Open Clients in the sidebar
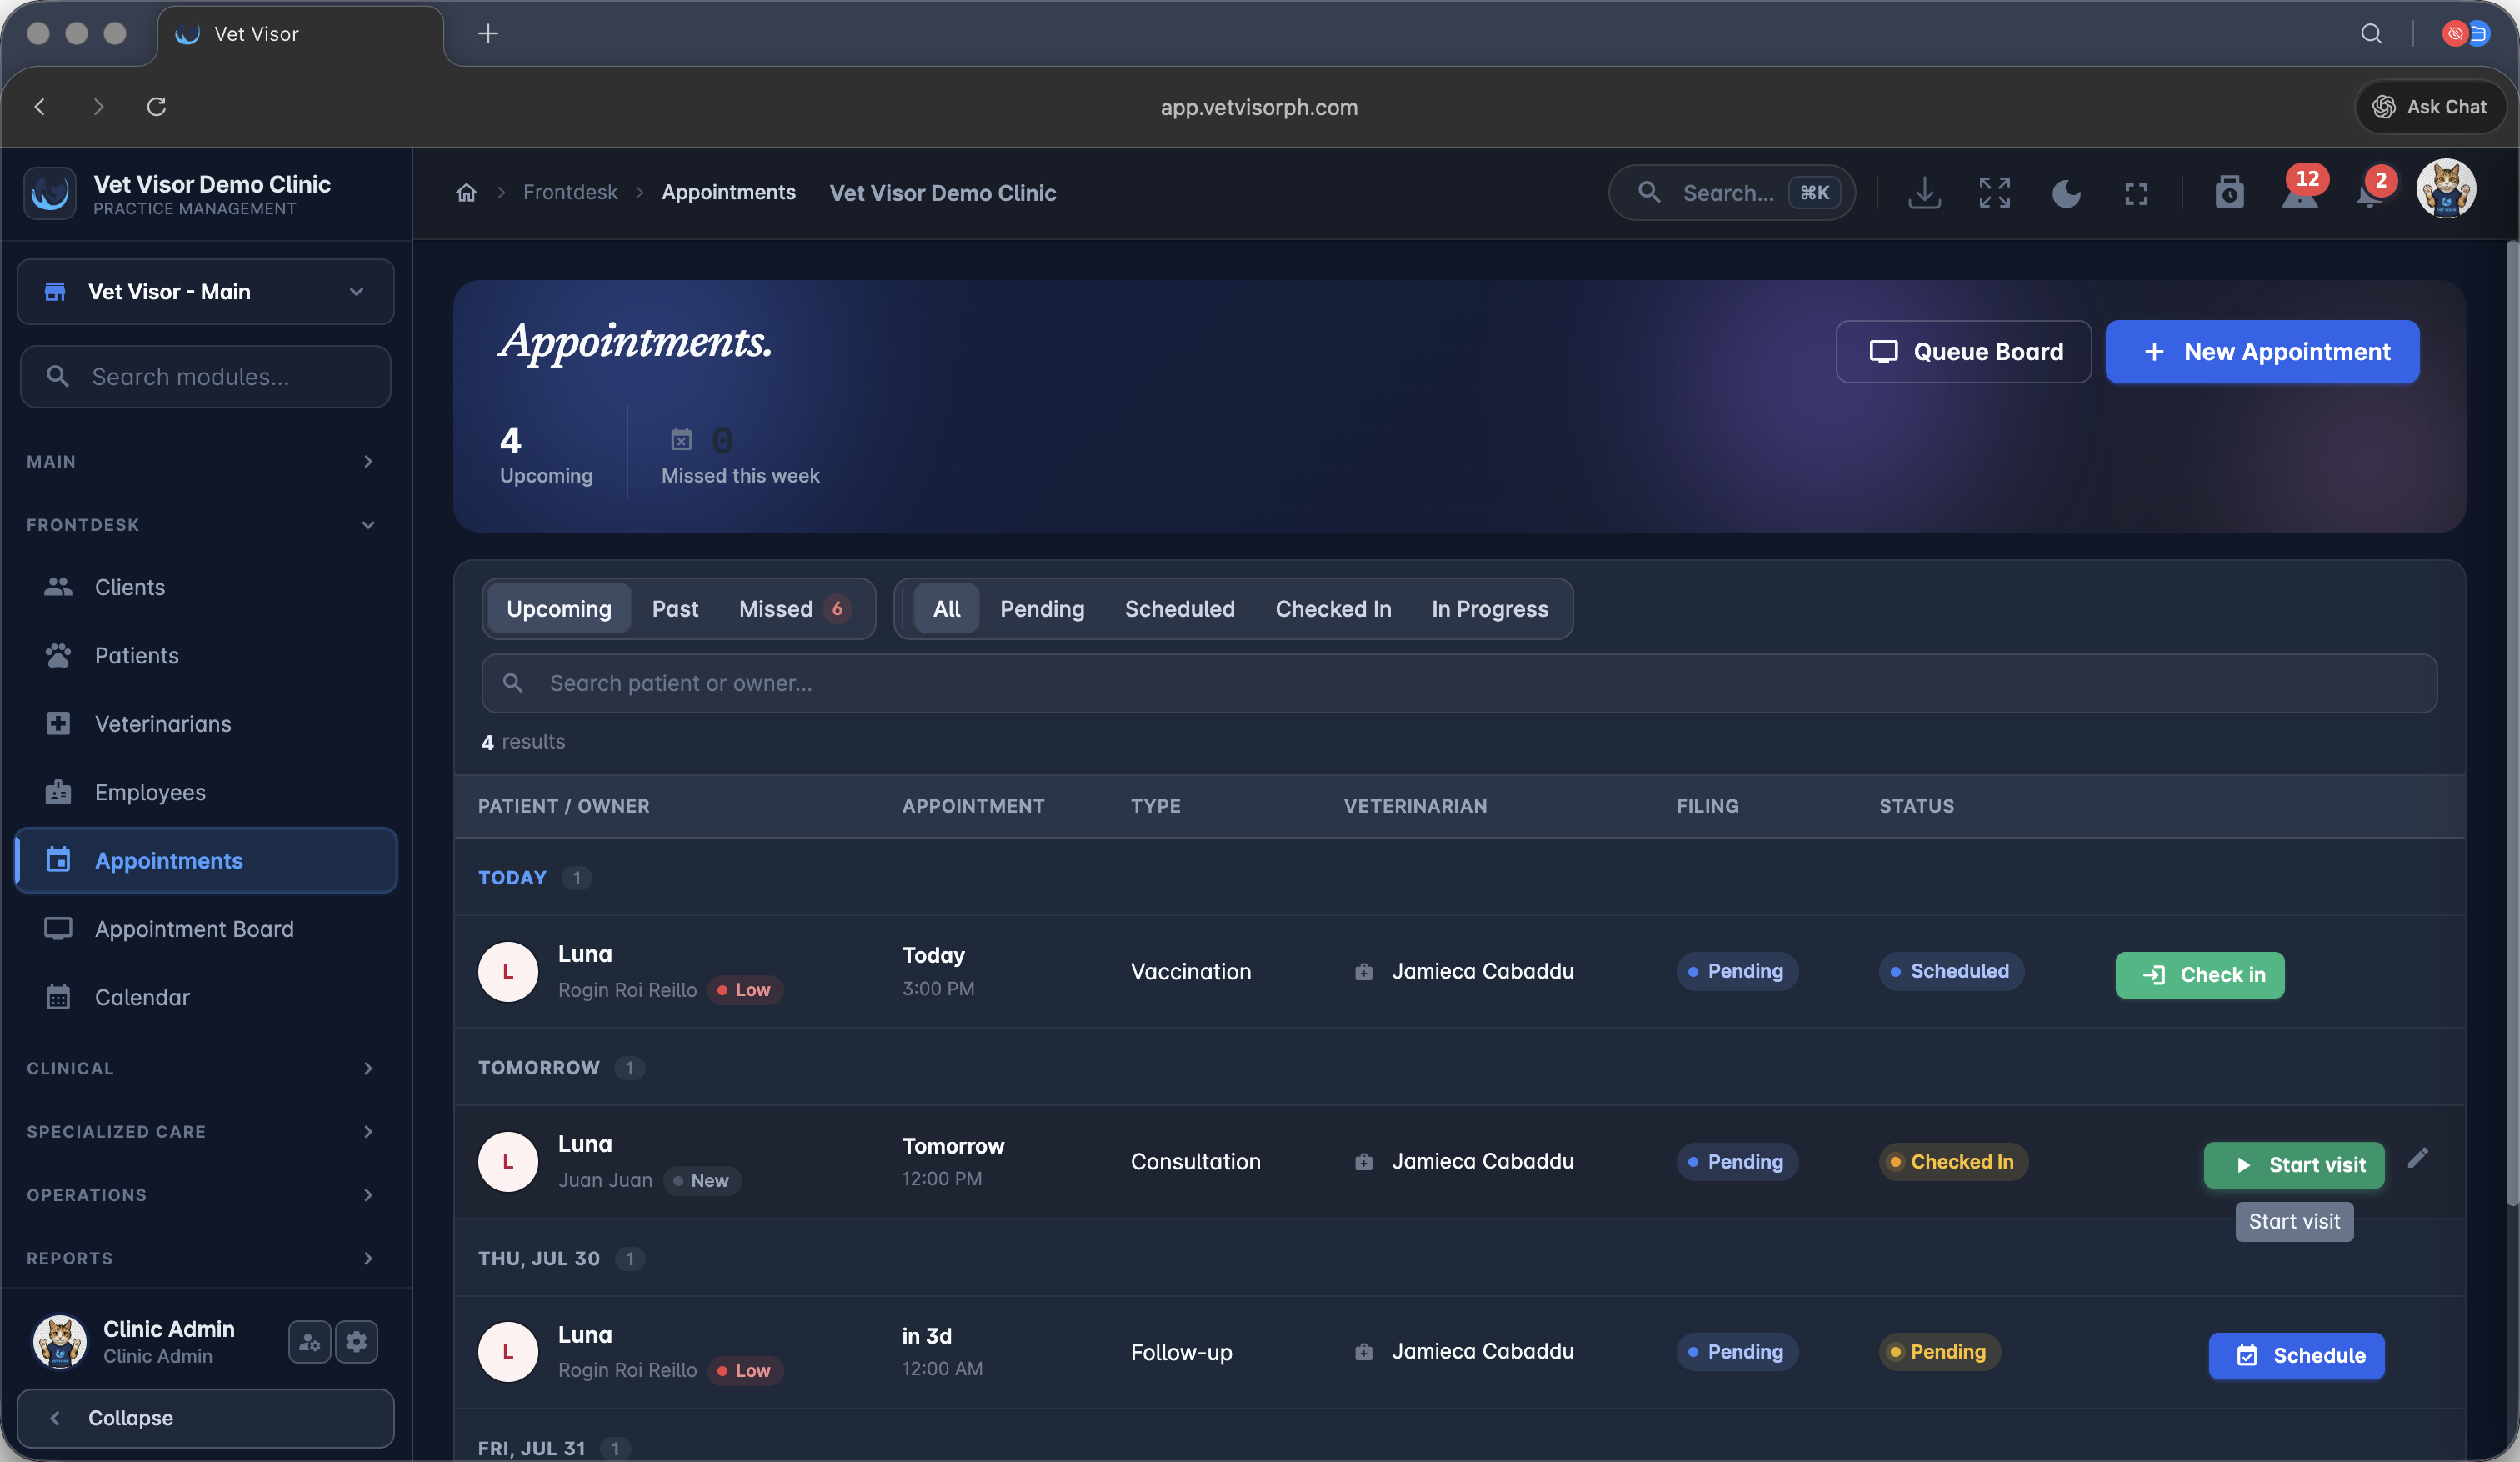 pos(205,587)
